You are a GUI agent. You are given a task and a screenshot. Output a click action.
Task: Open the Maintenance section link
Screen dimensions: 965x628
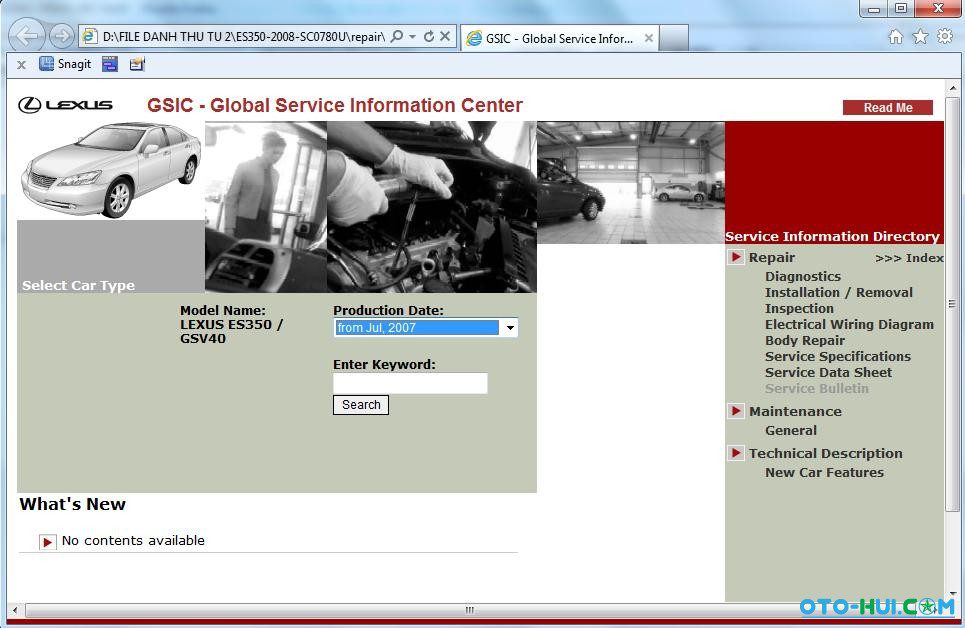coord(795,411)
